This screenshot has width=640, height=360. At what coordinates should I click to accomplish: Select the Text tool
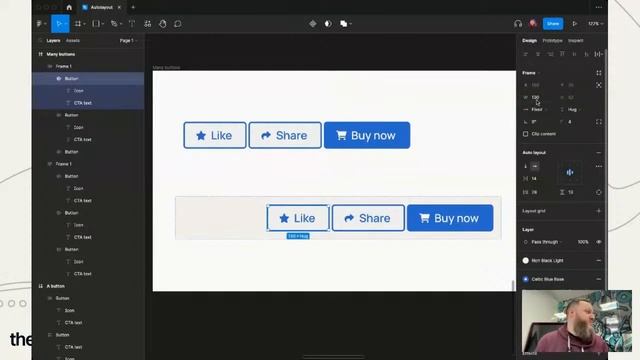click(x=132, y=24)
